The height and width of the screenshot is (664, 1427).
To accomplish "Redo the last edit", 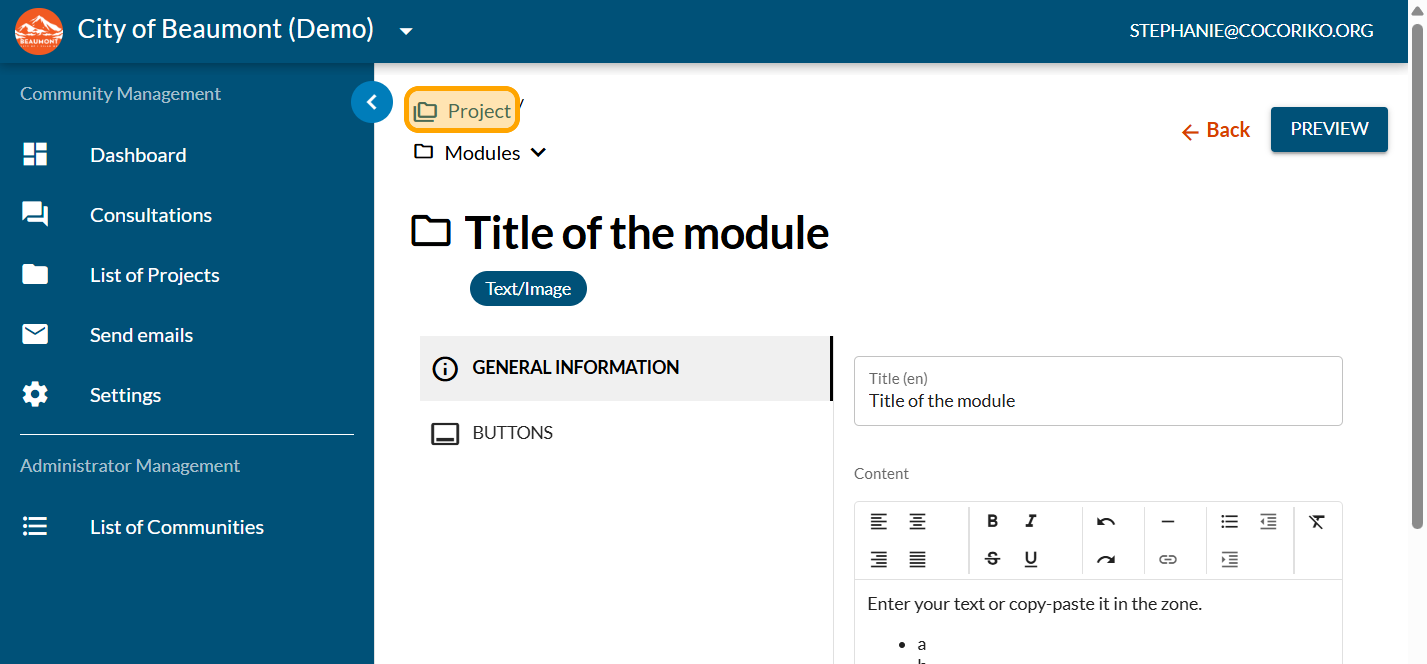I will 1105,559.
